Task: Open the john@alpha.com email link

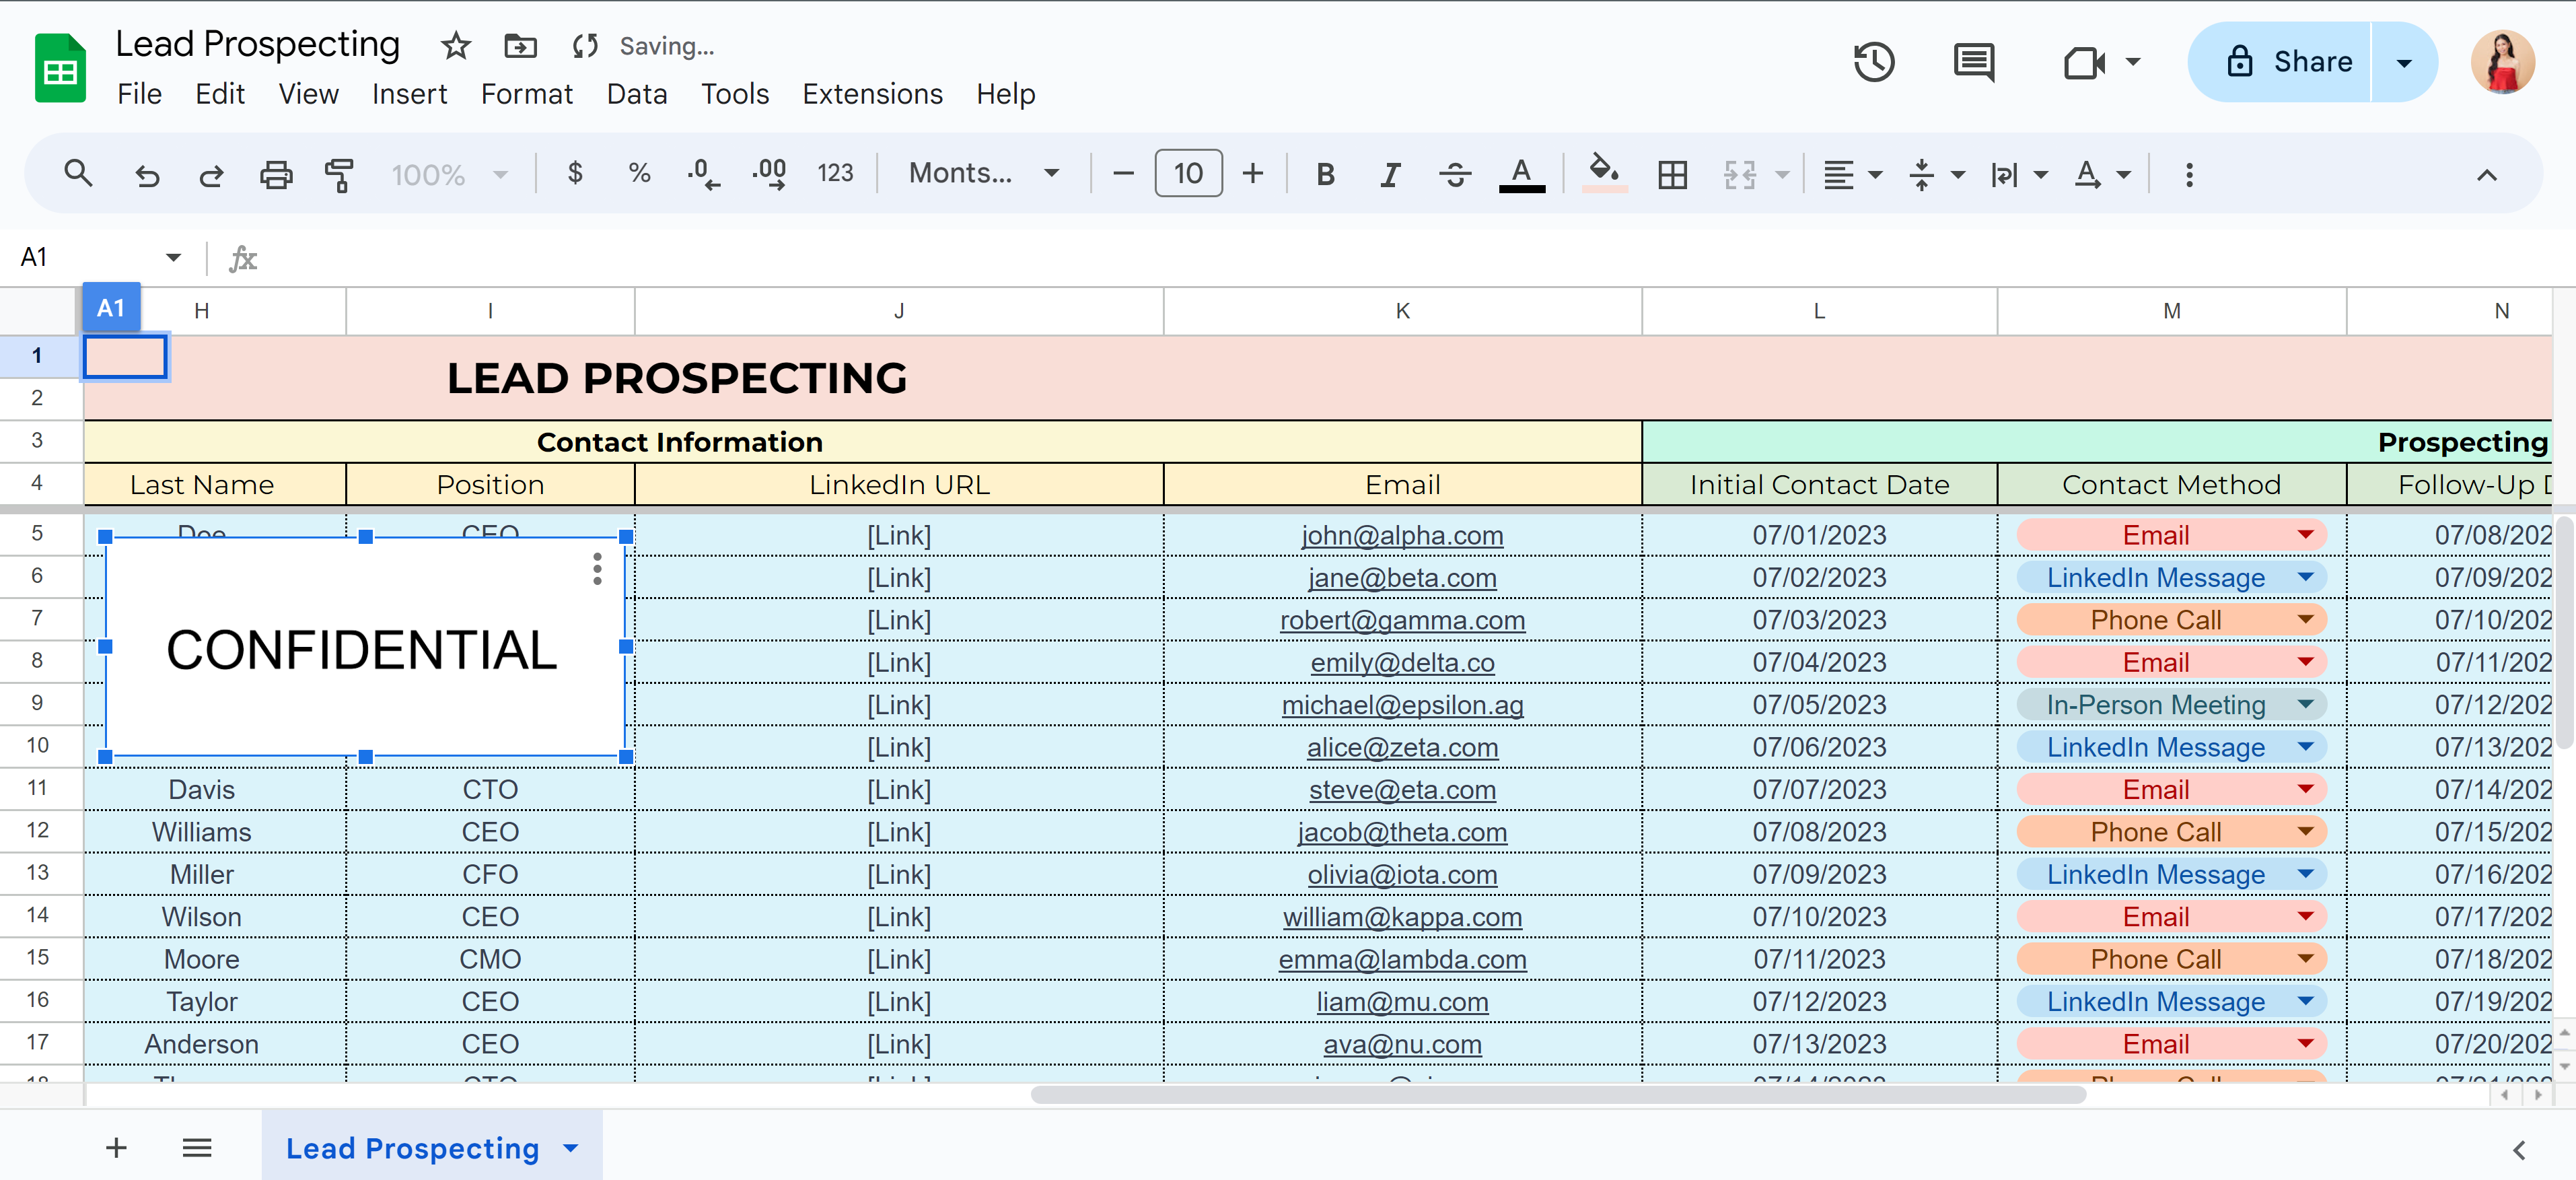Action: pyautogui.click(x=1402, y=535)
